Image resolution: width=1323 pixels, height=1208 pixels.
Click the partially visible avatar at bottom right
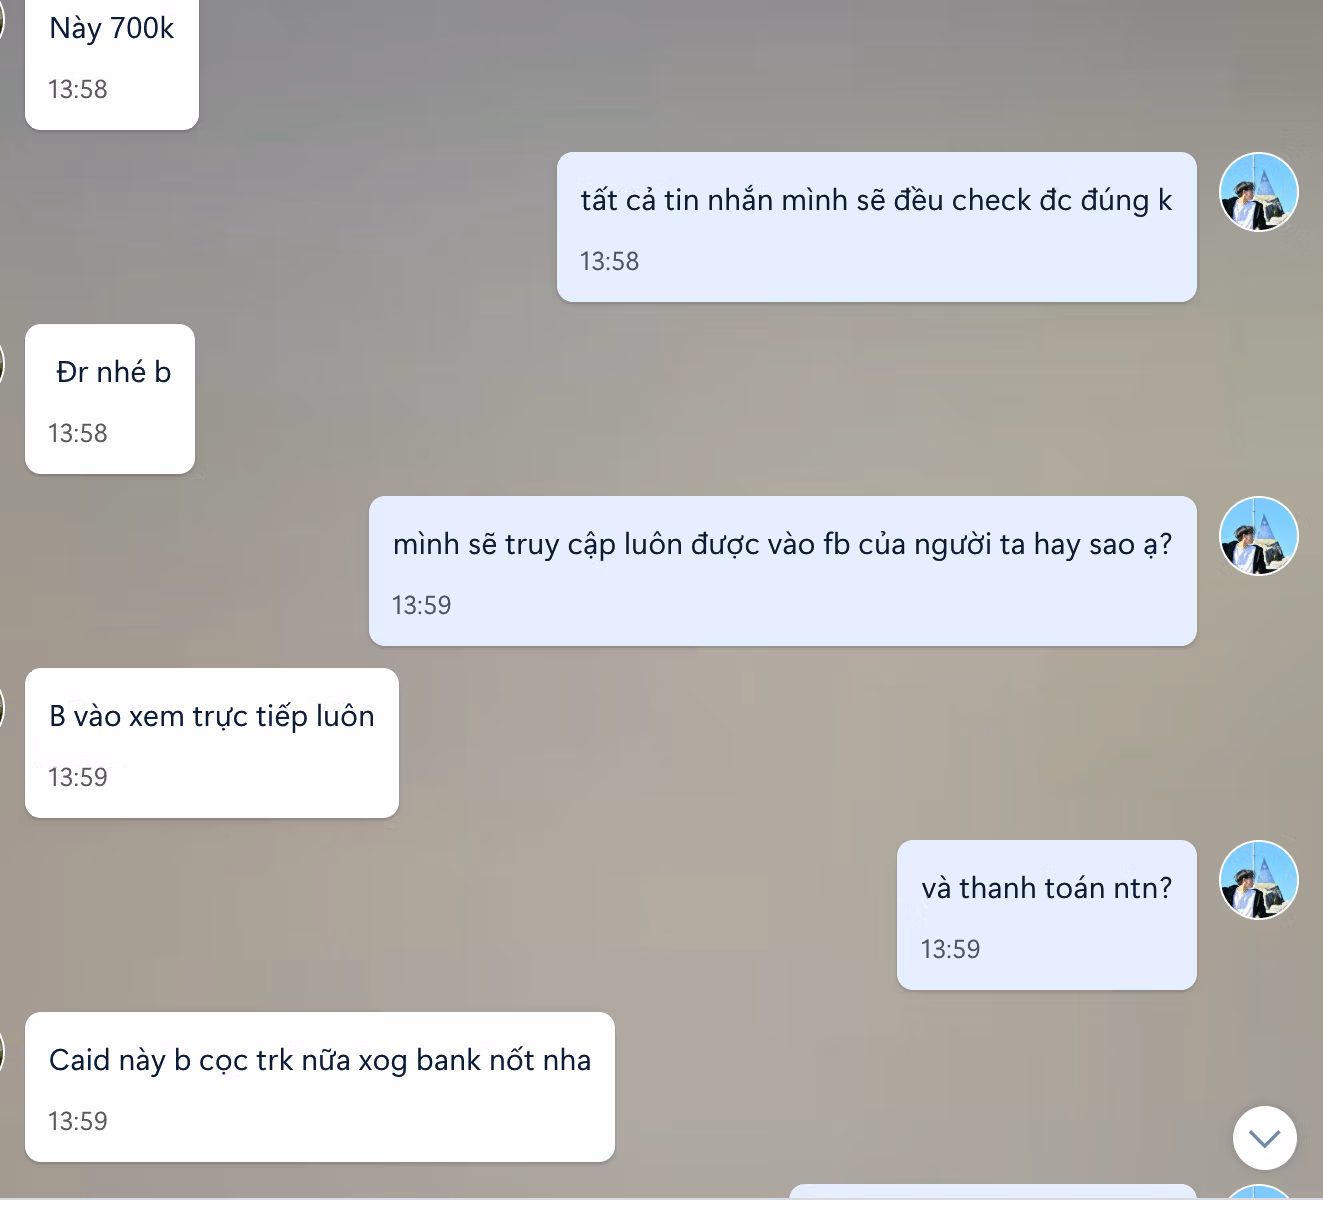[1259, 1192]
